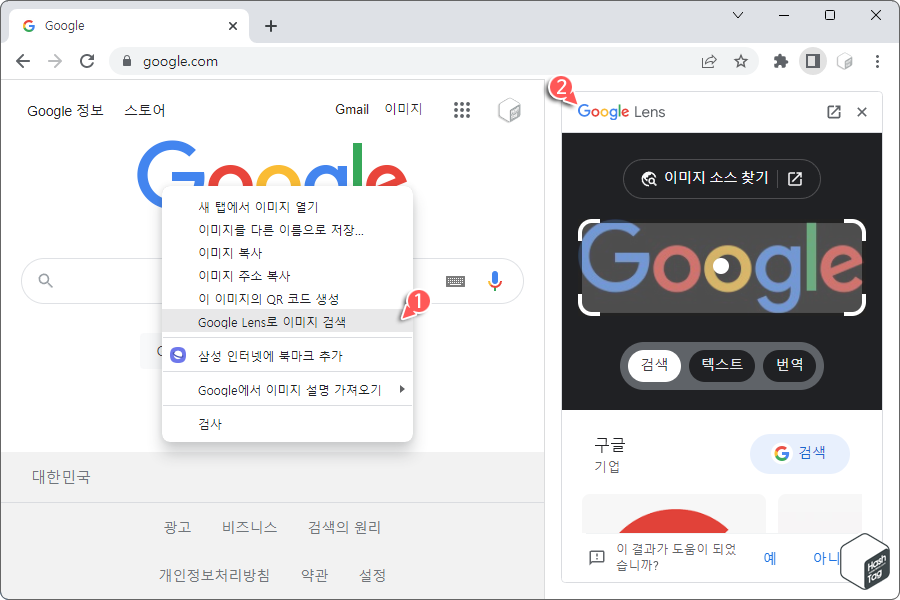Image resolution: width=900 pixels, height=600 pixels.
Task: Choose 삼성 인터넷에 북마크 추가
Action: pyautogui.click(x=287, y=355)
